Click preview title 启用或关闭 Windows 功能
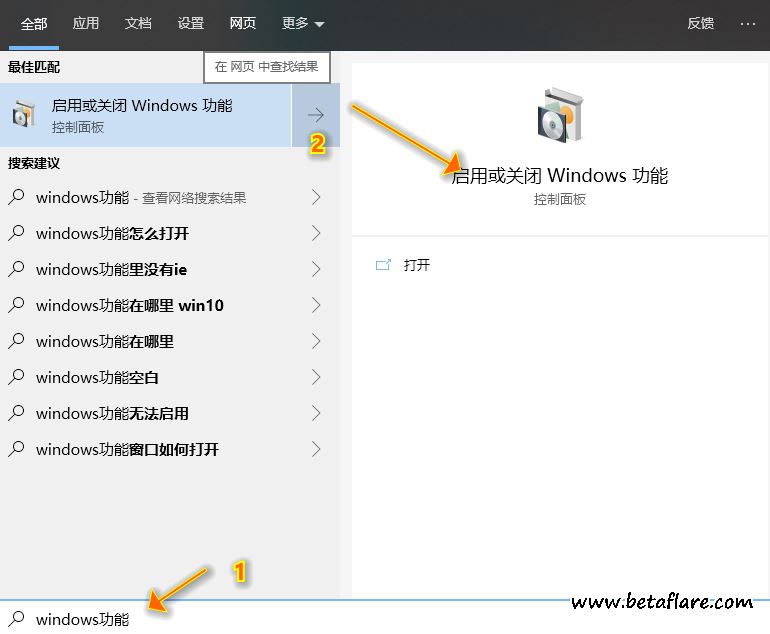770x634 pixels. (560, 175)
